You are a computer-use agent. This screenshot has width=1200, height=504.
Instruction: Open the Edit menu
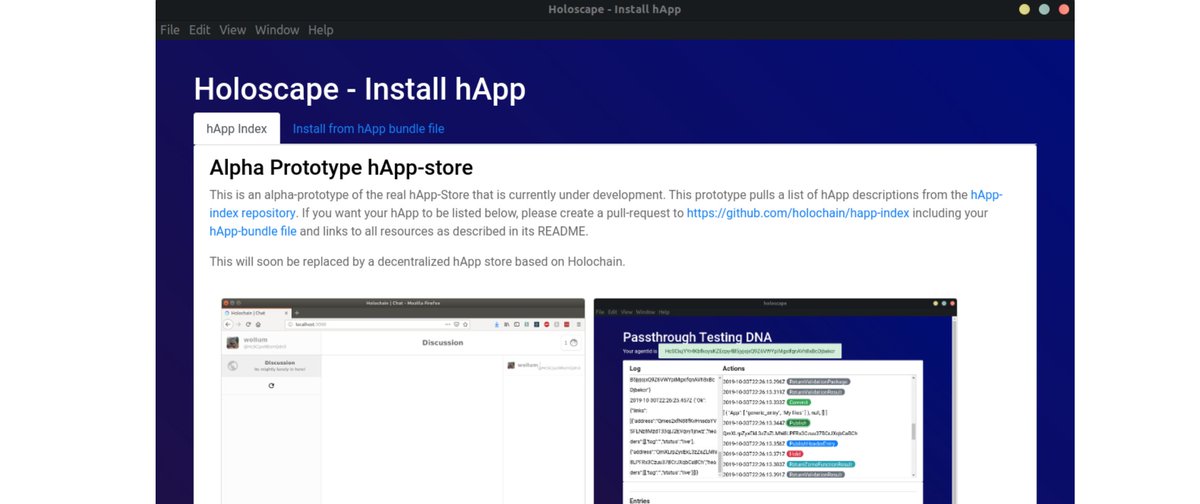click(x=200, y=30)
